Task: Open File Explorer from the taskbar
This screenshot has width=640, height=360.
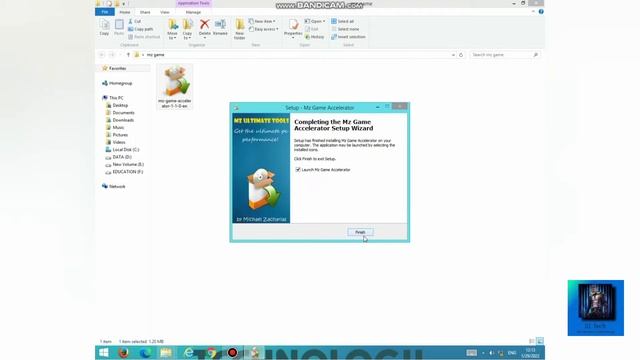Action: tap(166, 352)
